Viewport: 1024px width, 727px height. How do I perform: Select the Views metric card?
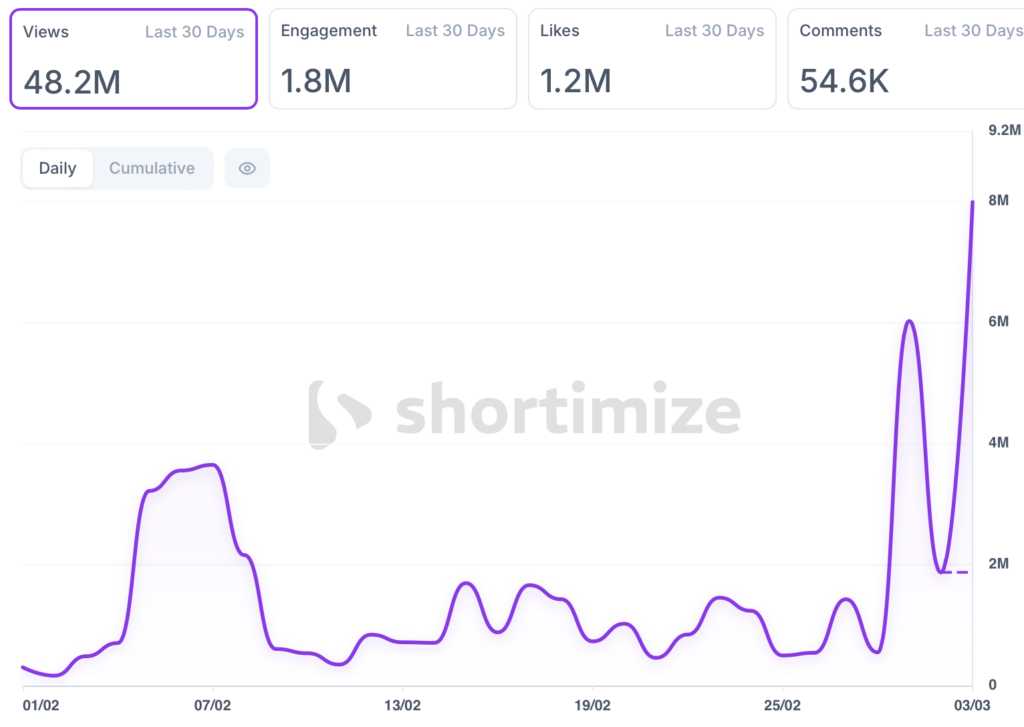coord(133,58)
